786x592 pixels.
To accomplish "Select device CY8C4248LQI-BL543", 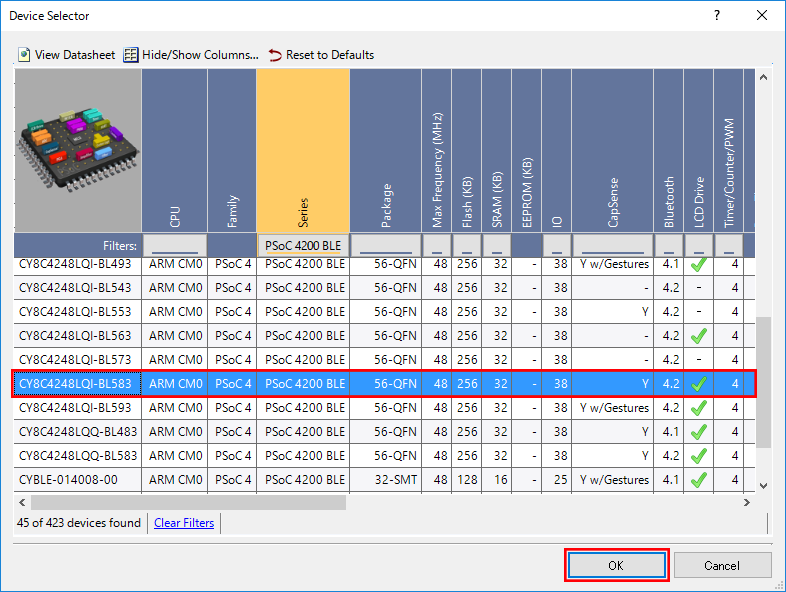I will 384,288.
